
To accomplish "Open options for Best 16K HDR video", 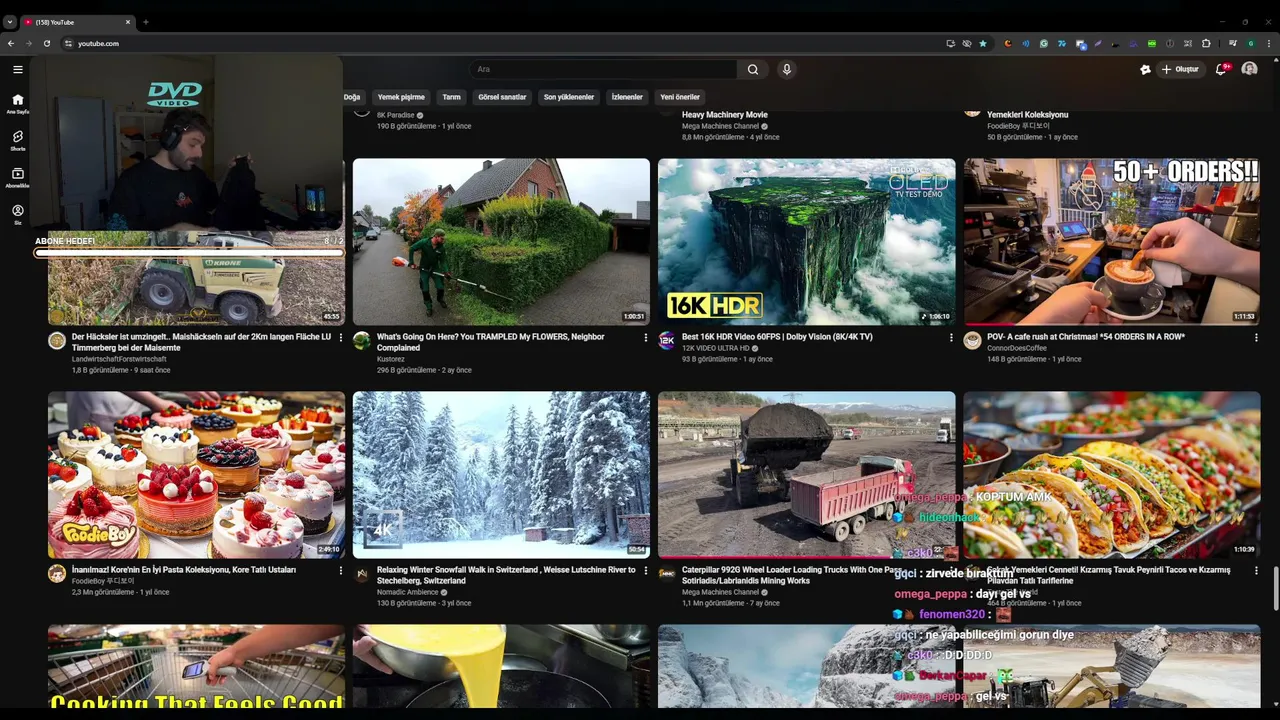I will tap(950, 338).
